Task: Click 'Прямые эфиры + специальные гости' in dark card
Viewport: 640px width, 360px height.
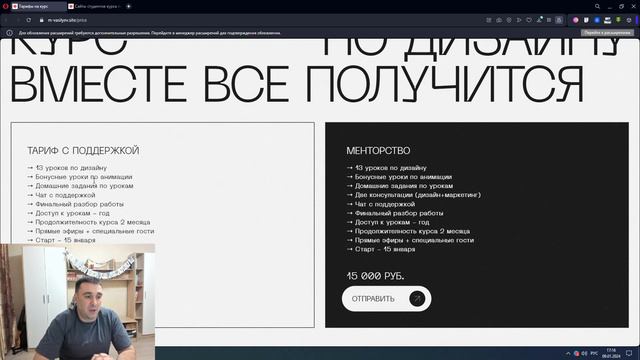Action: (x=410, y=240)
